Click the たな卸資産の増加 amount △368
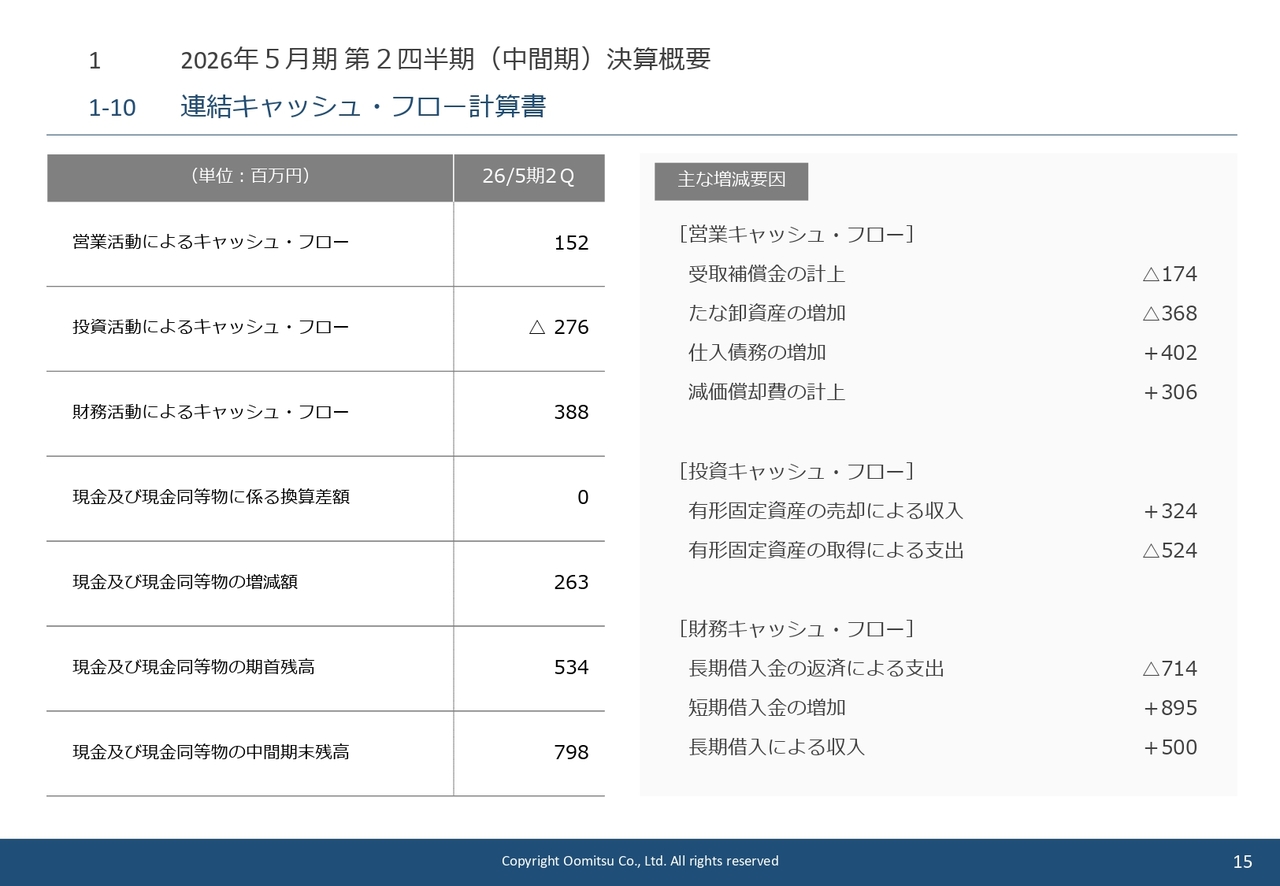 coord(1169,313)
